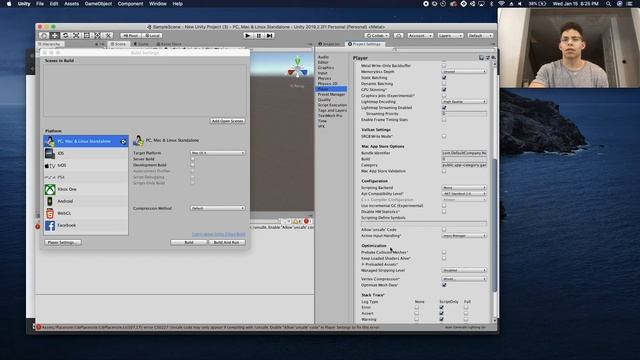
Task: Select the tvOS platform row
Action: (x=86, y=165)
